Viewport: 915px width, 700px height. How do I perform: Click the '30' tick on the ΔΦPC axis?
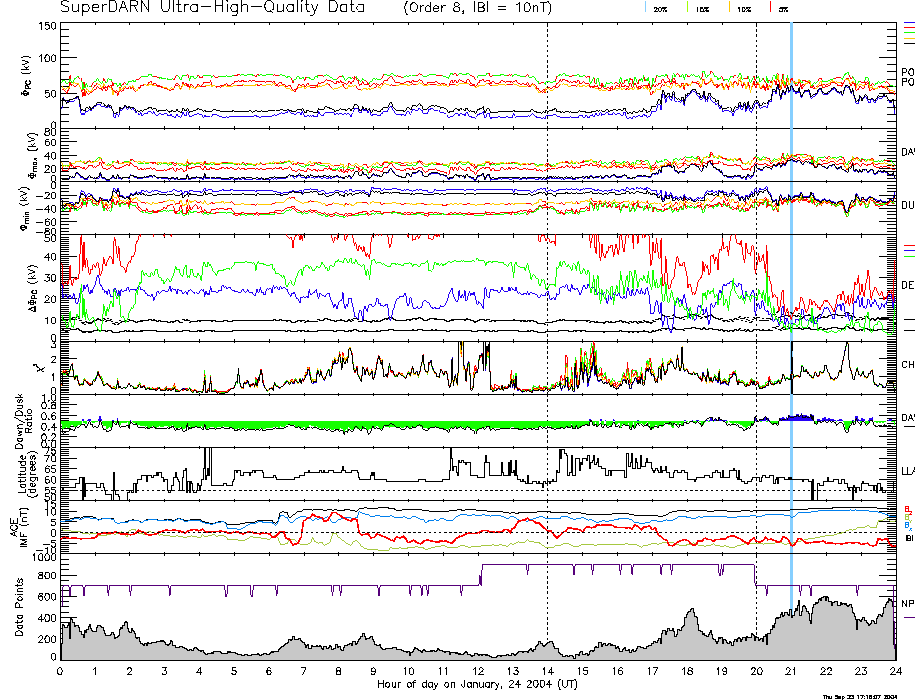coord(50,278)
